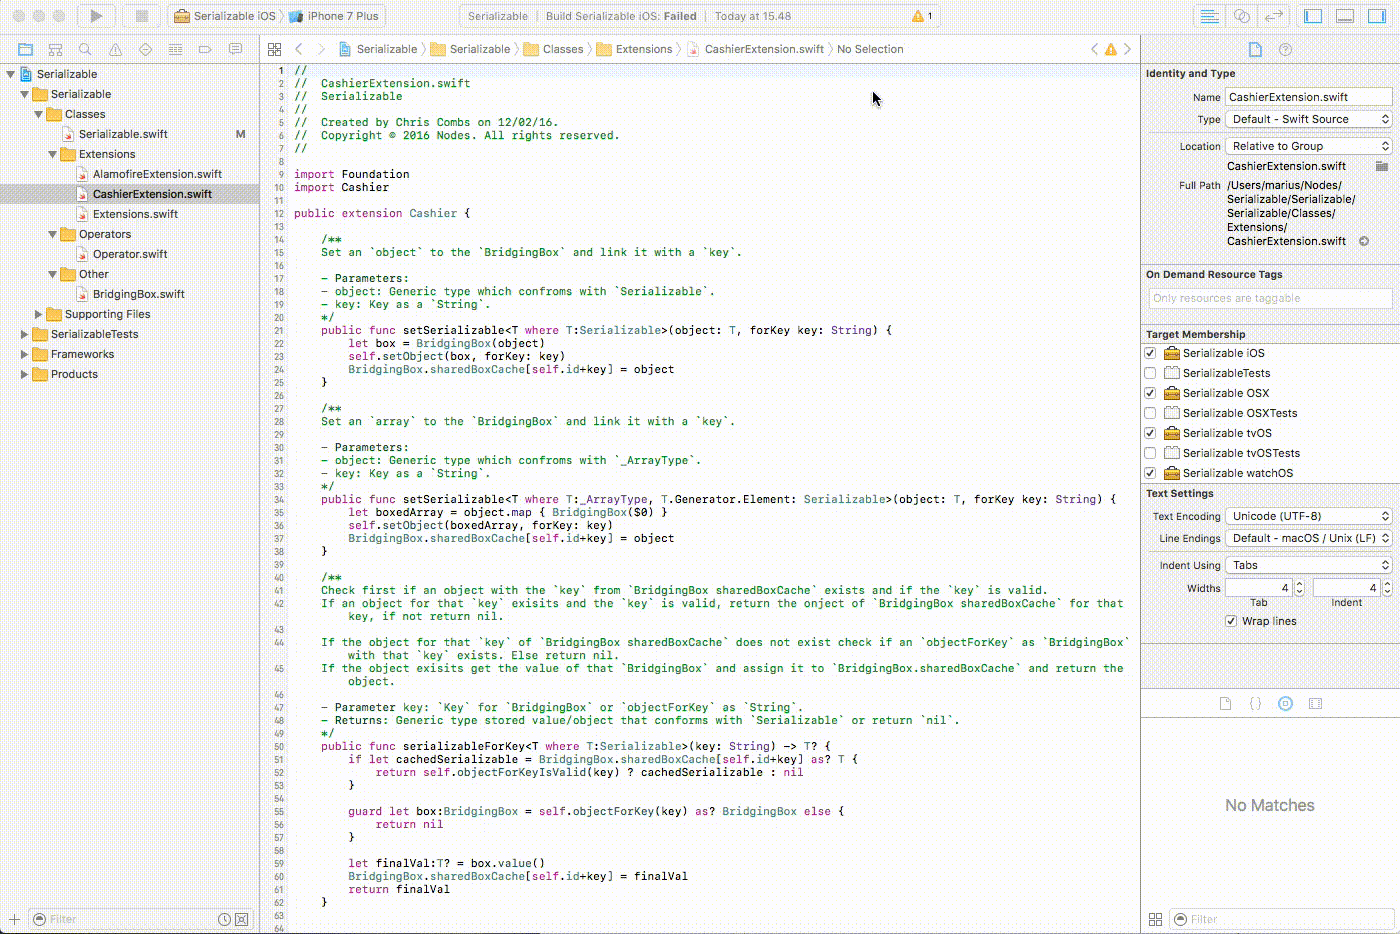
Task: Show the File Template library
Action: [x=1225, y=704]
